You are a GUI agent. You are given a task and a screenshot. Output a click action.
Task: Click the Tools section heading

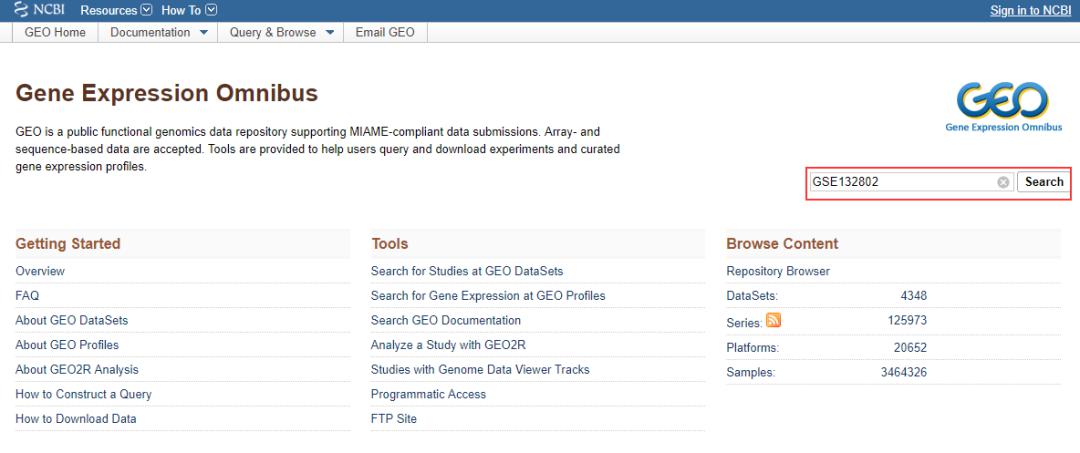pyautogui.click(x=390, y=244)
